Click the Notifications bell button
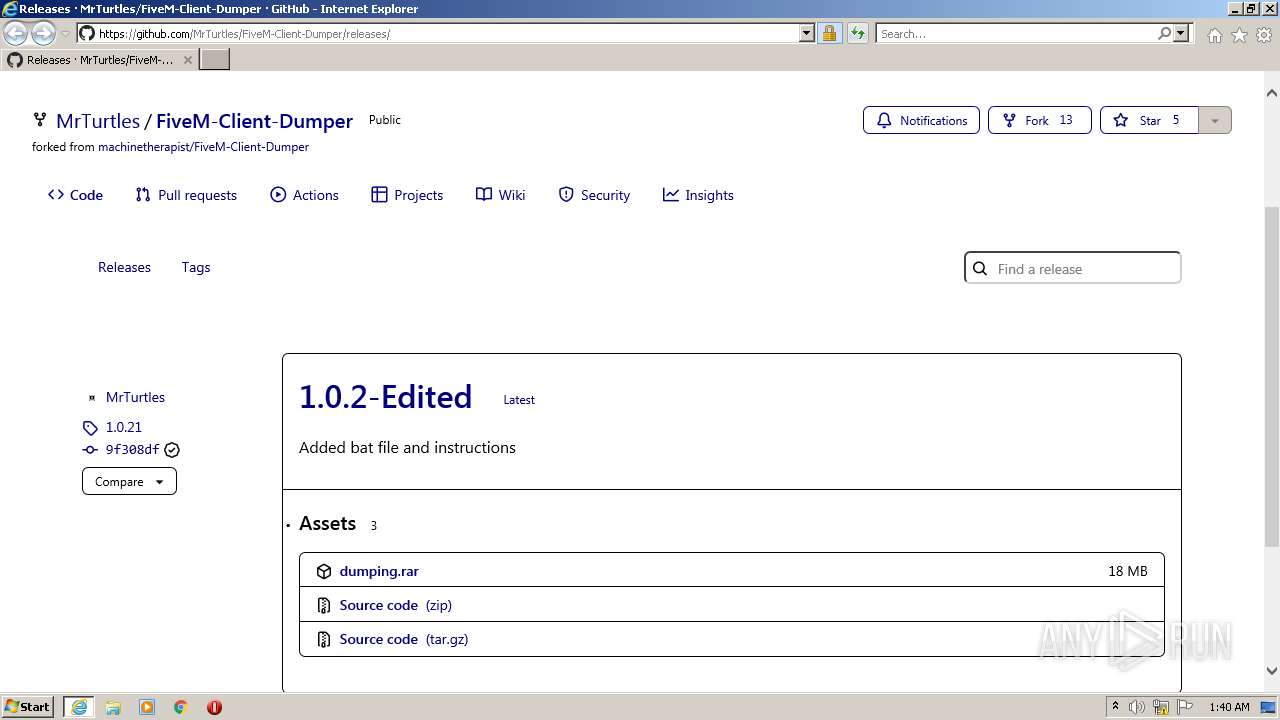 point(921,120)
